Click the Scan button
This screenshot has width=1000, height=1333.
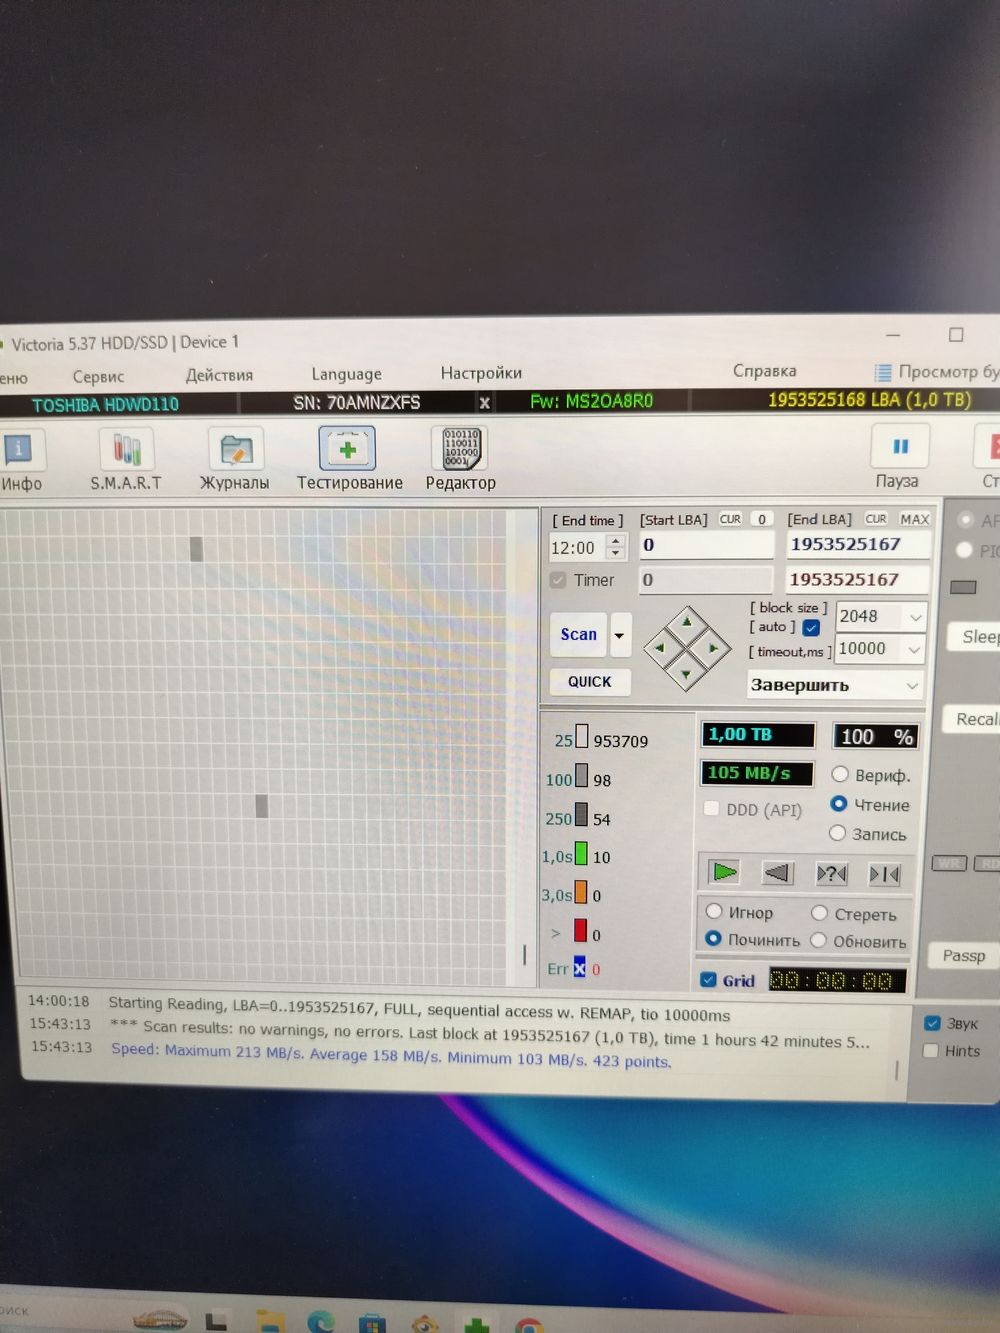tap(578, 634)
